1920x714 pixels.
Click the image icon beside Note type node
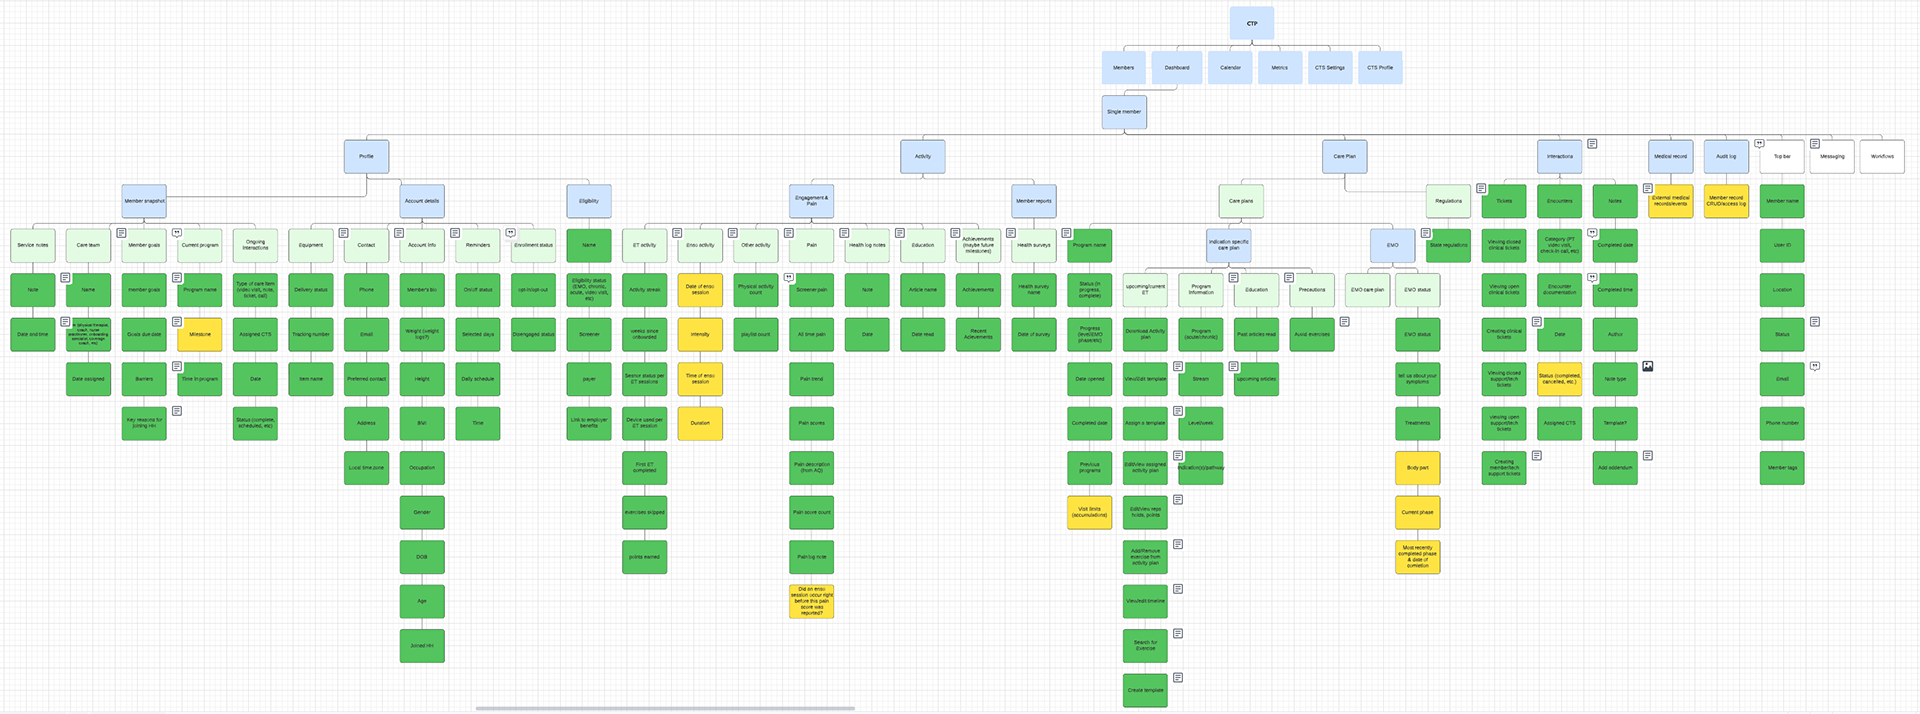pos(1648,366)
